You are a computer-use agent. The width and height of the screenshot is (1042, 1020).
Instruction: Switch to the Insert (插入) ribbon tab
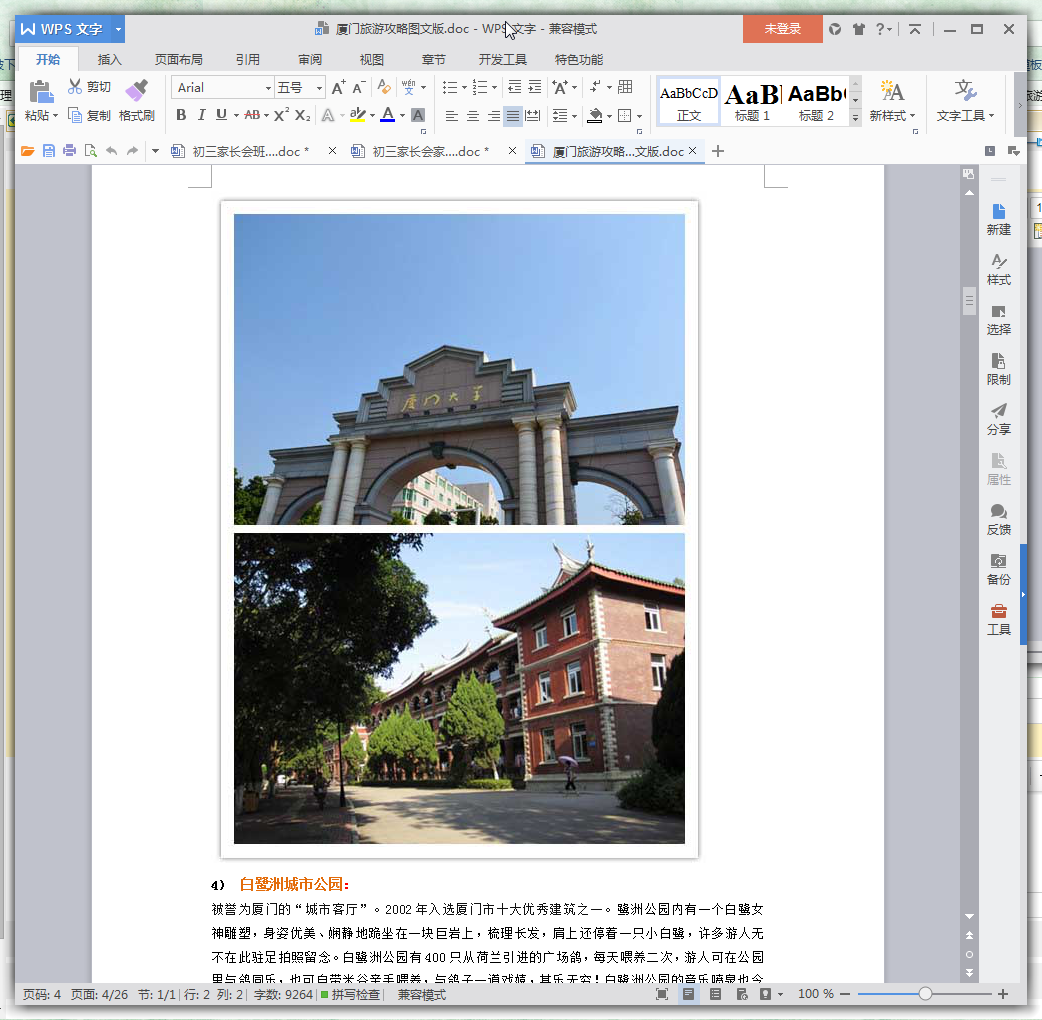tap(109, 59)
